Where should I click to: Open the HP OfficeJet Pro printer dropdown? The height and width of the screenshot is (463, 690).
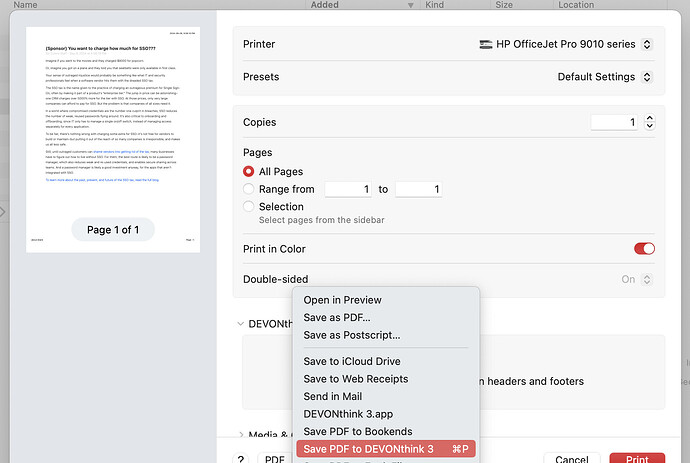coord(566,44)
